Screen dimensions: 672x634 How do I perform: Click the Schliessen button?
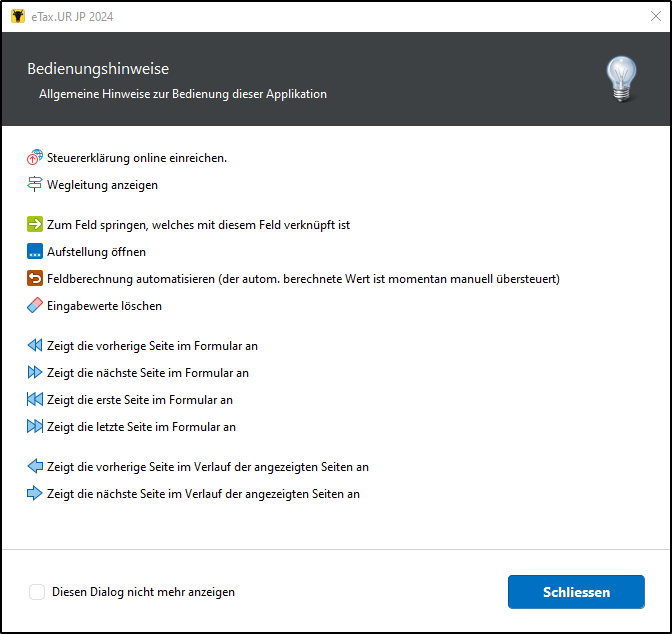(x=576, y=592)
